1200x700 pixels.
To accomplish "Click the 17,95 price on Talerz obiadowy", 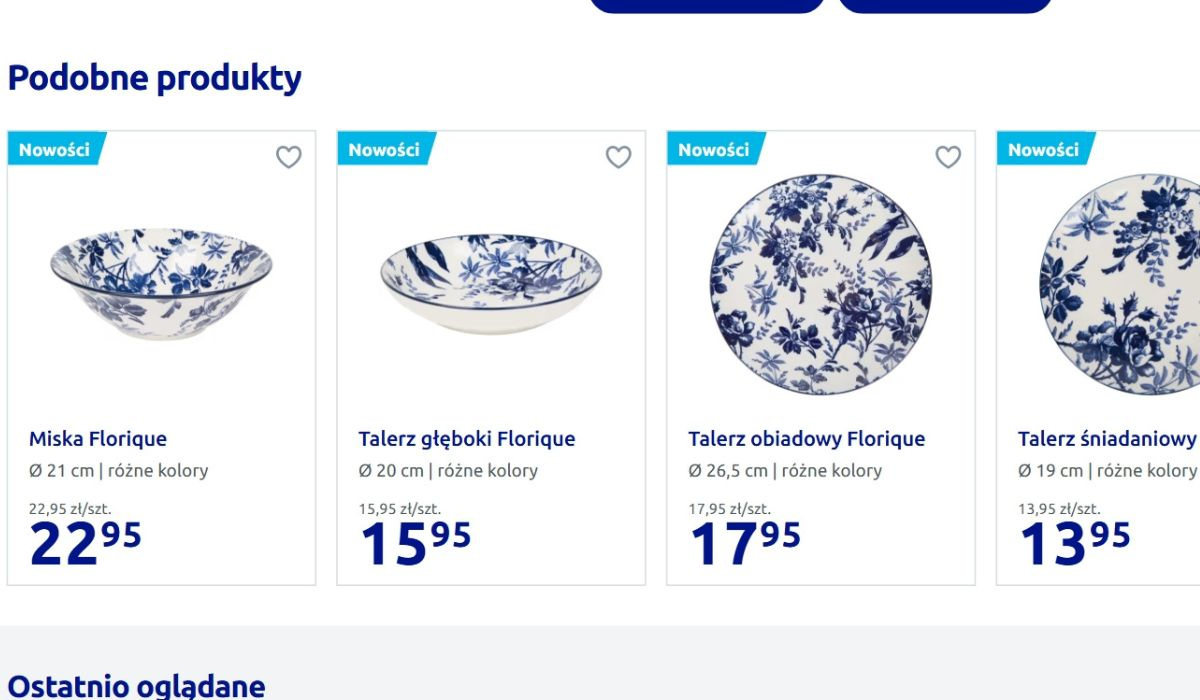I will coord(745,542).
